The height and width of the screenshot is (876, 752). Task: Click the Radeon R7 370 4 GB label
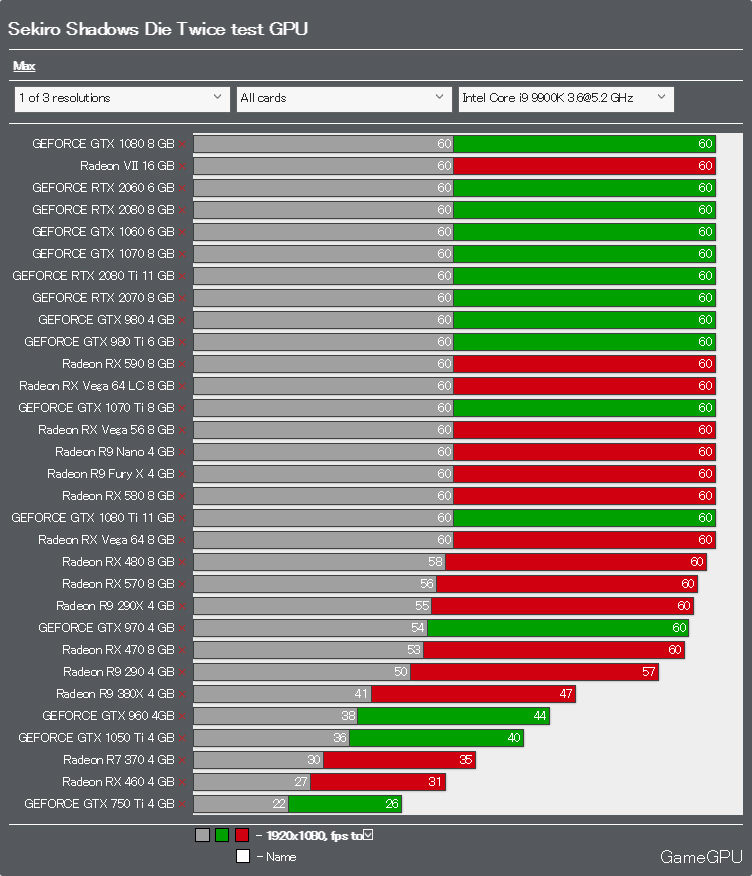(118, 760)
